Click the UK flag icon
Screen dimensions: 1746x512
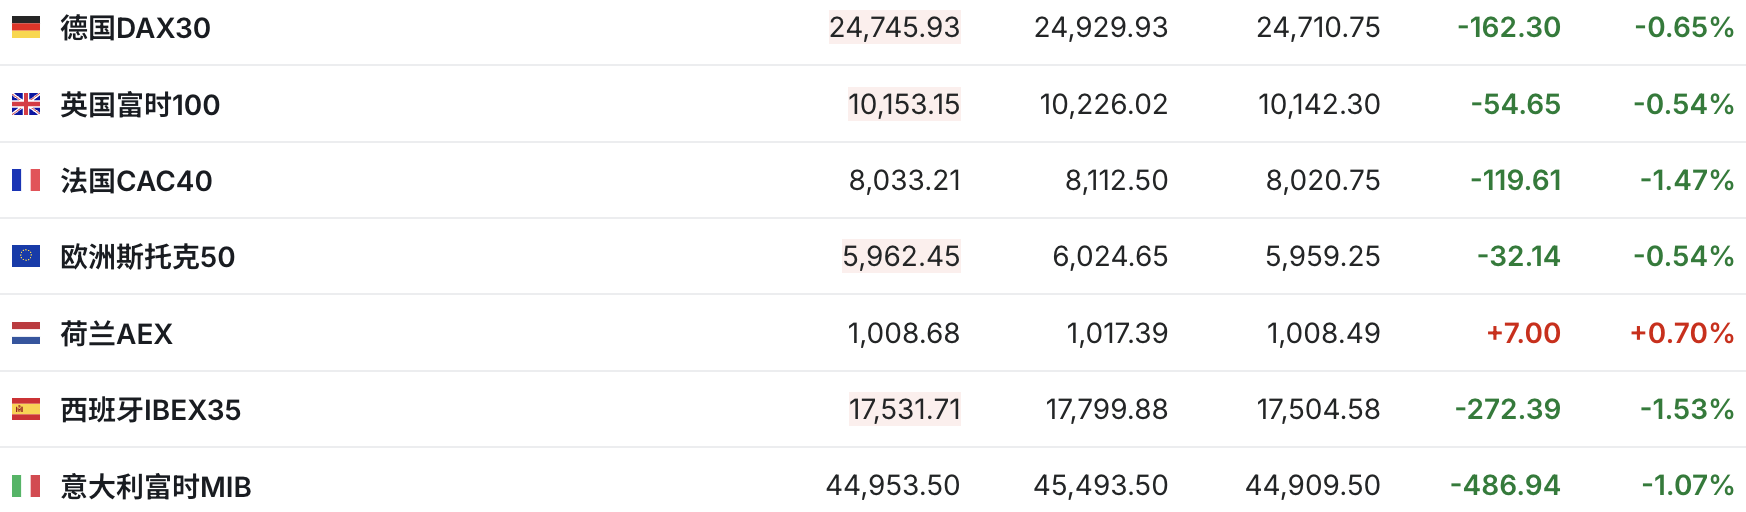click(26, 104)
